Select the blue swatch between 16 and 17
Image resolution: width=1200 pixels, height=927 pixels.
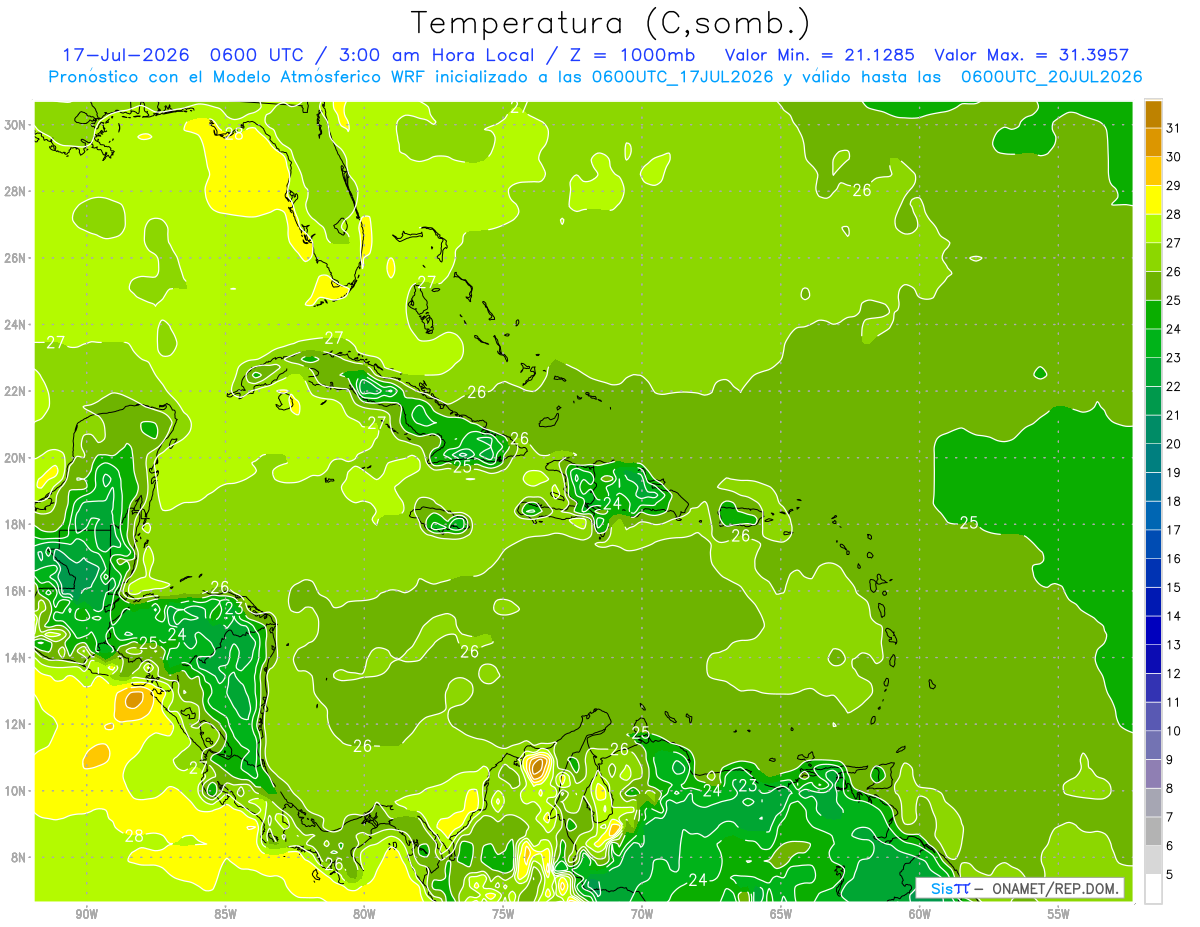point(1153,544)
